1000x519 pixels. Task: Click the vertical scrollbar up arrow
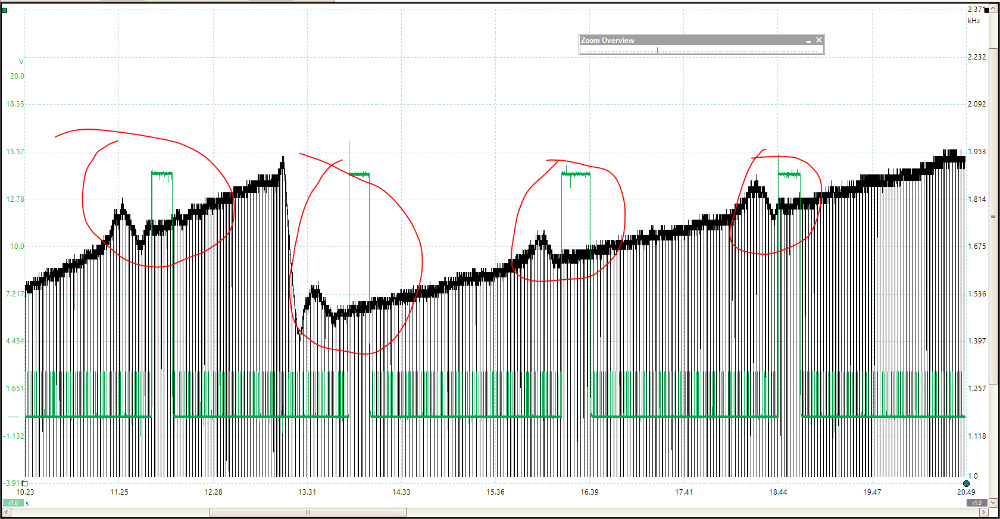993,8
